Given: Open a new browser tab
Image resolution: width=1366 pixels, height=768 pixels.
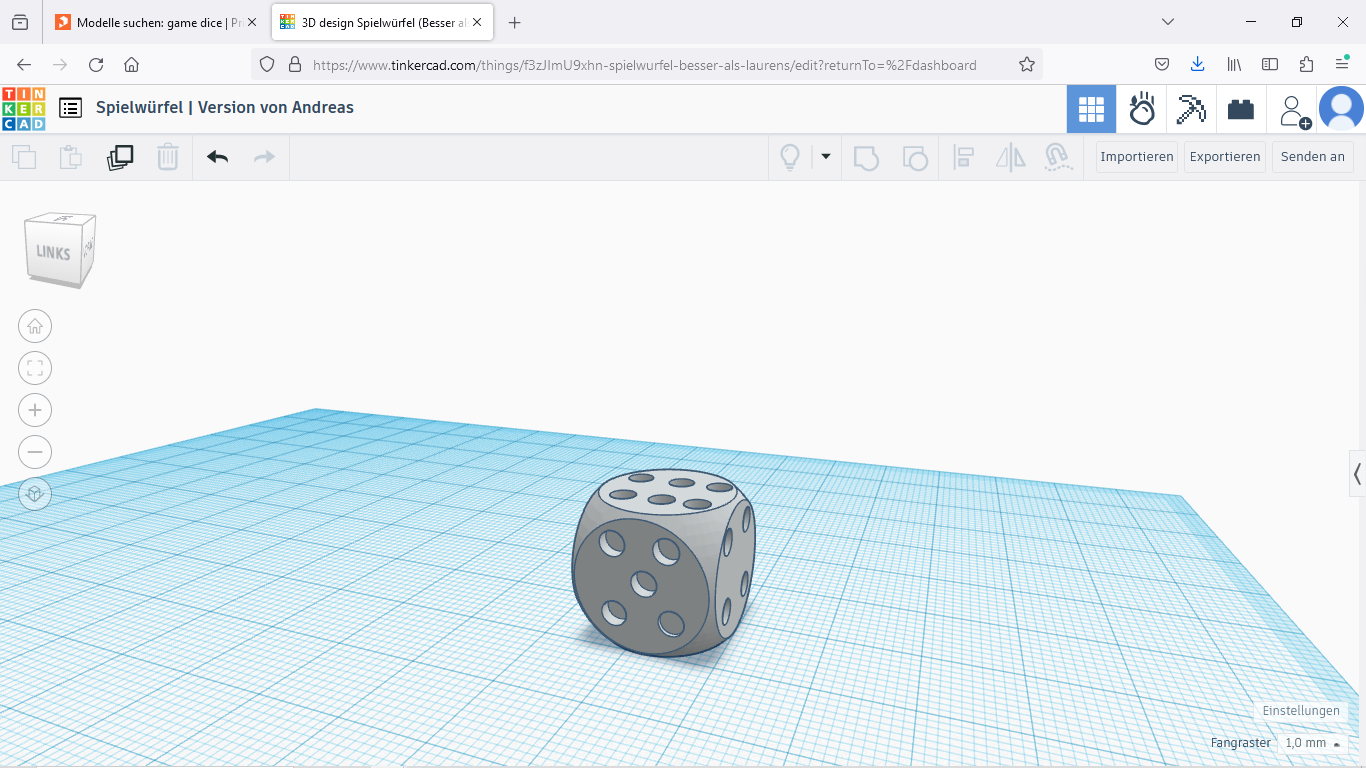Looking at the screenshot, I should 514,22.
